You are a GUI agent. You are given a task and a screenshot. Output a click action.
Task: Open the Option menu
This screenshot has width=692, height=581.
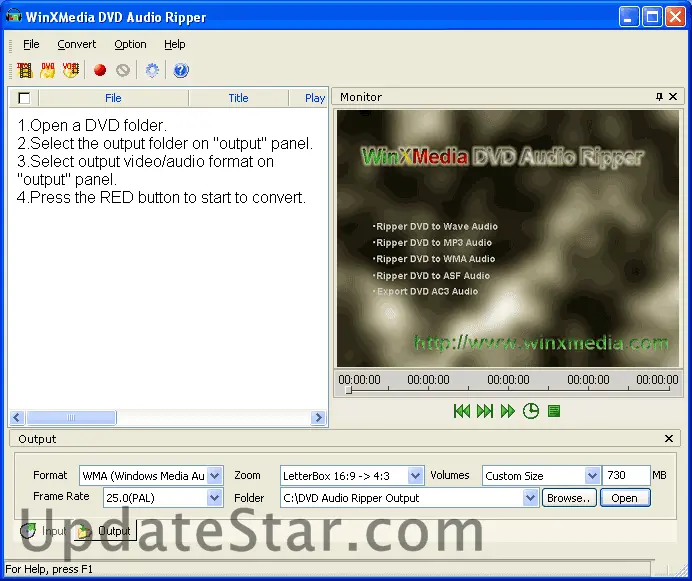click(x=130, y=44)
